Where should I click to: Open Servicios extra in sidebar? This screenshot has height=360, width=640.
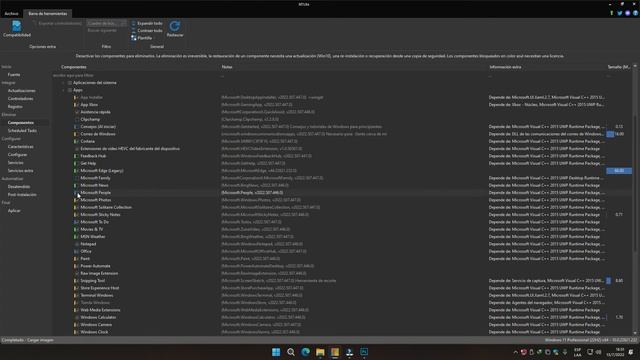click(20, 171)
